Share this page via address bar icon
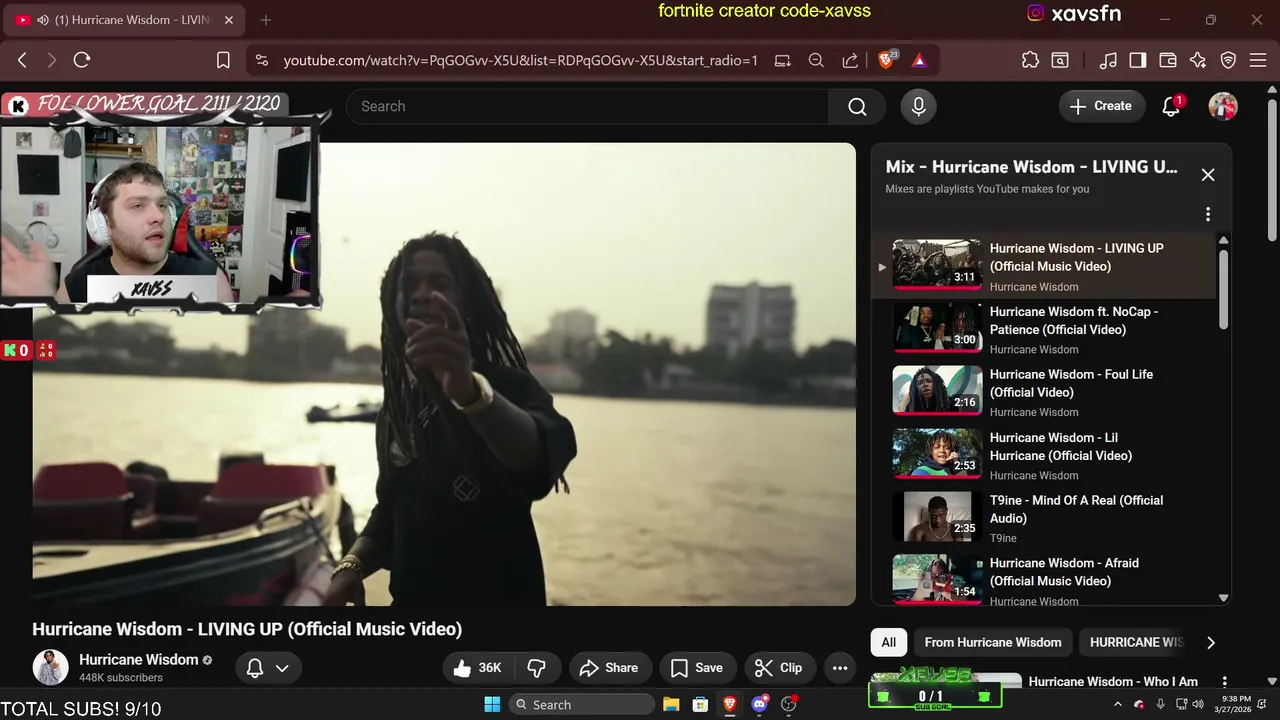Viewport: 1280px width, 720px height. [x=850, y=60]
